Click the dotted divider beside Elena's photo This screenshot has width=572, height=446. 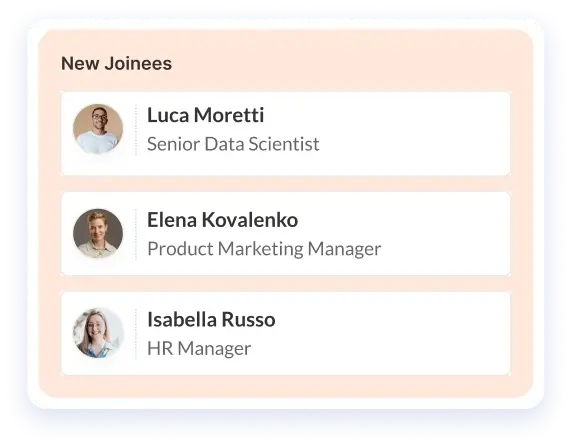coord(136,234)
